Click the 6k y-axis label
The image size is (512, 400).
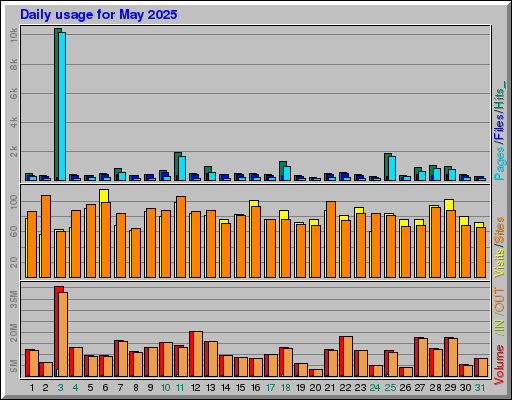pyautogui.click(x=13, y=94)
